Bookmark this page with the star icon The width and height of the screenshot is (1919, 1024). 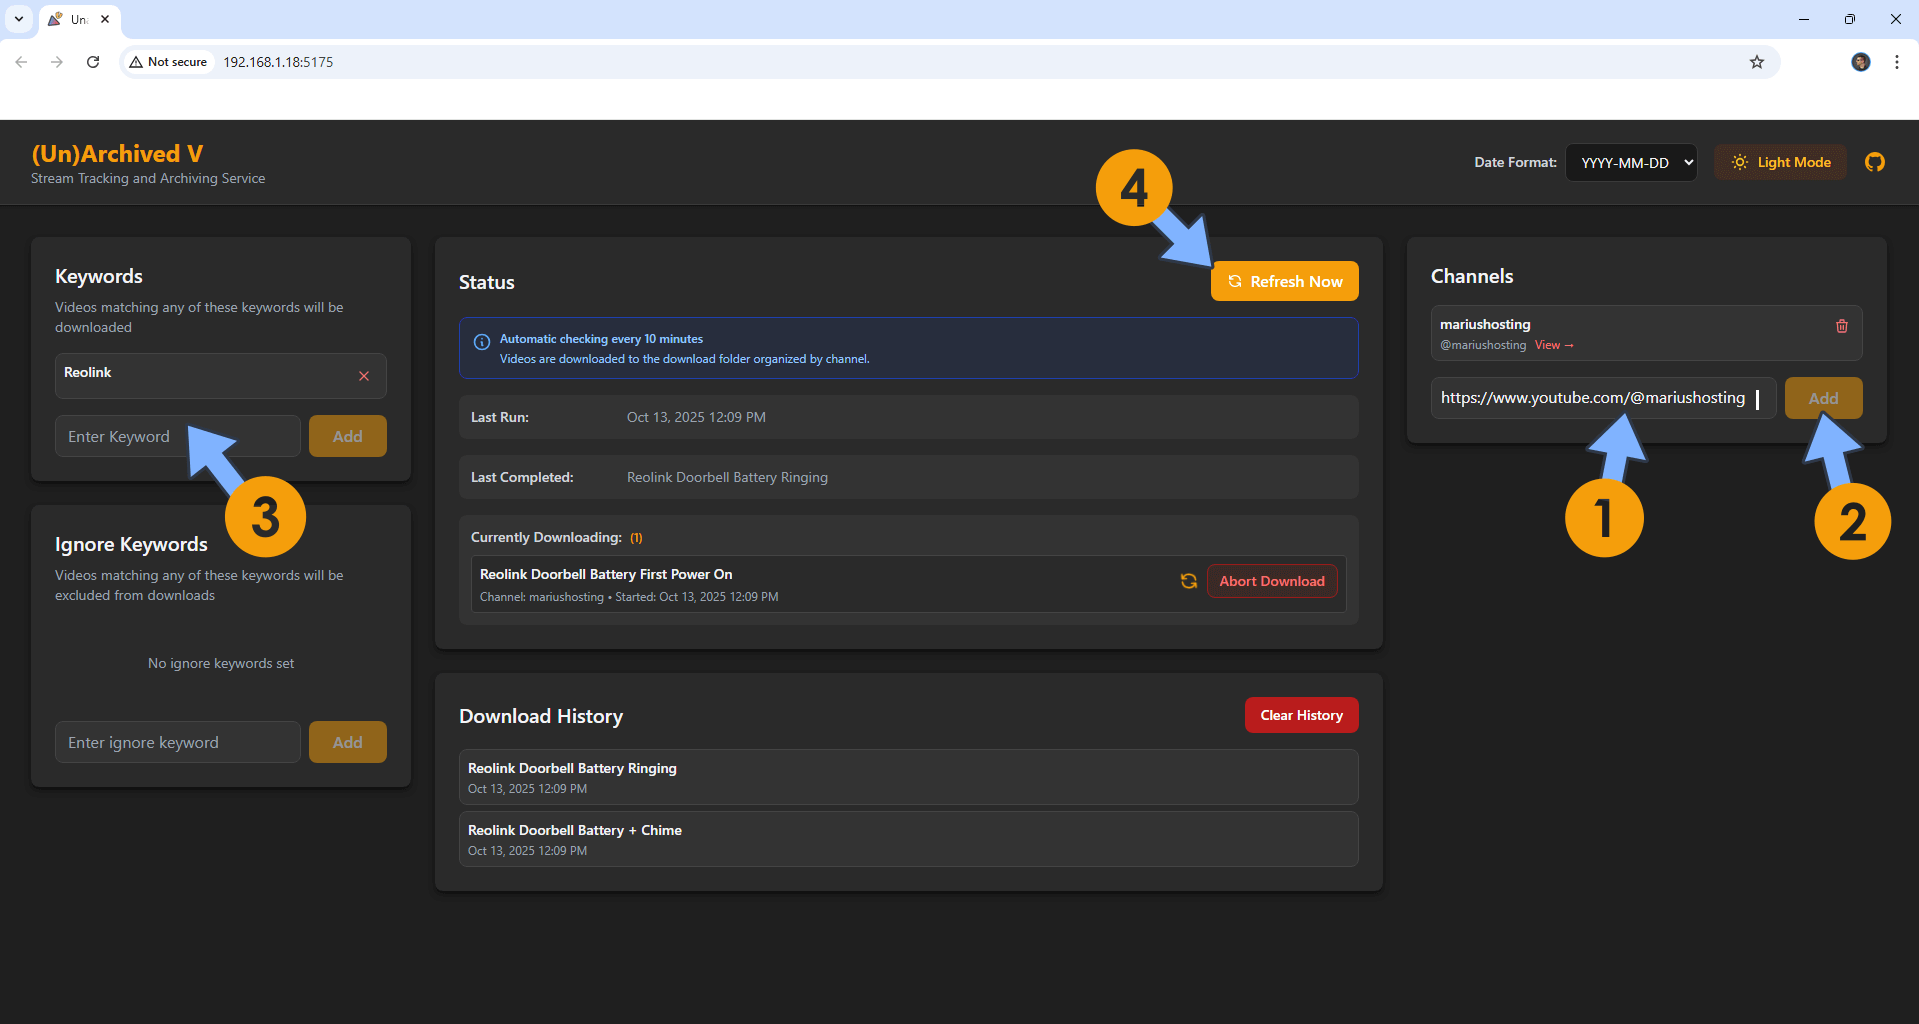coord(1756,62)
